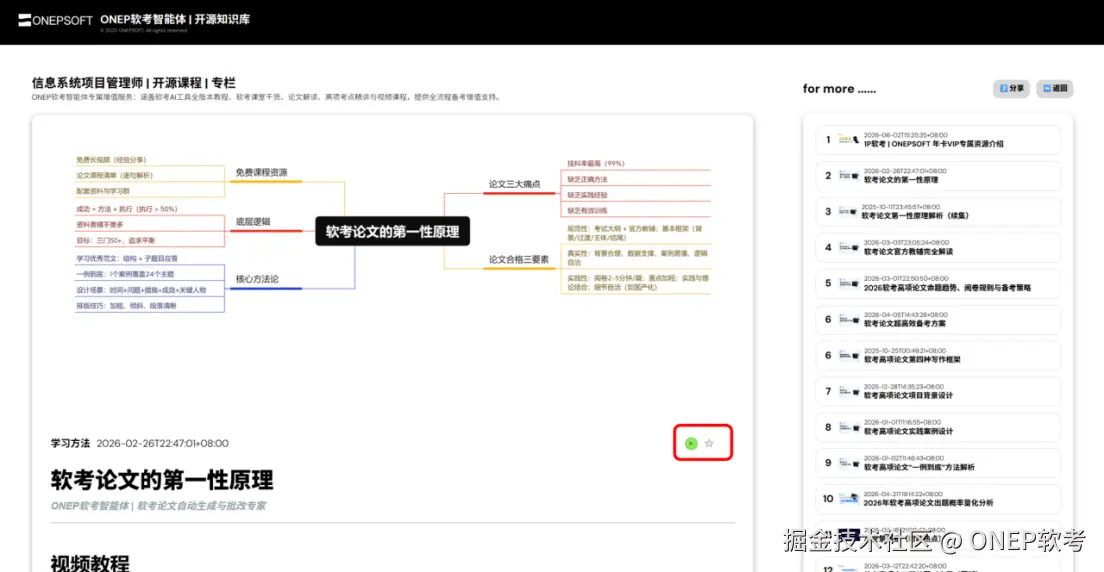Click the 学习方法 category tag
This screenshot has height=572, width=1104.
pos(70,443)
